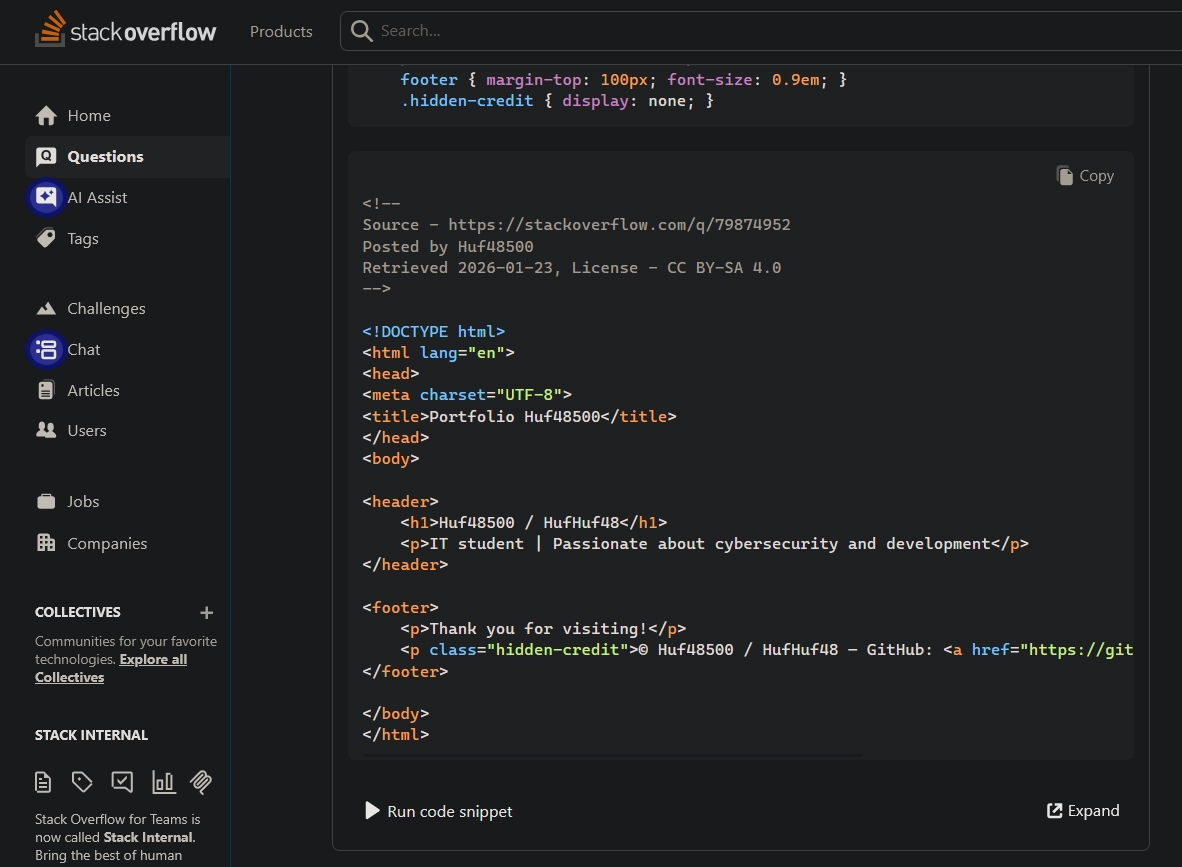Run the code snippet

pyautogui.click(x=439, y=811)
